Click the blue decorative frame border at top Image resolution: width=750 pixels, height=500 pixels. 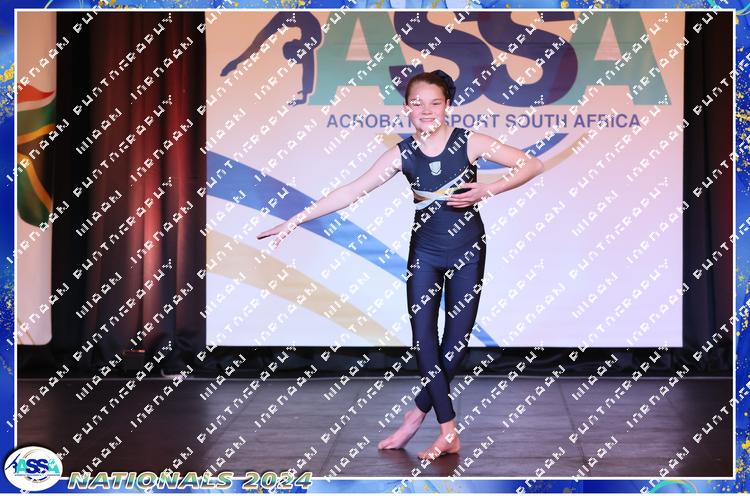click(x=375, y=5)
